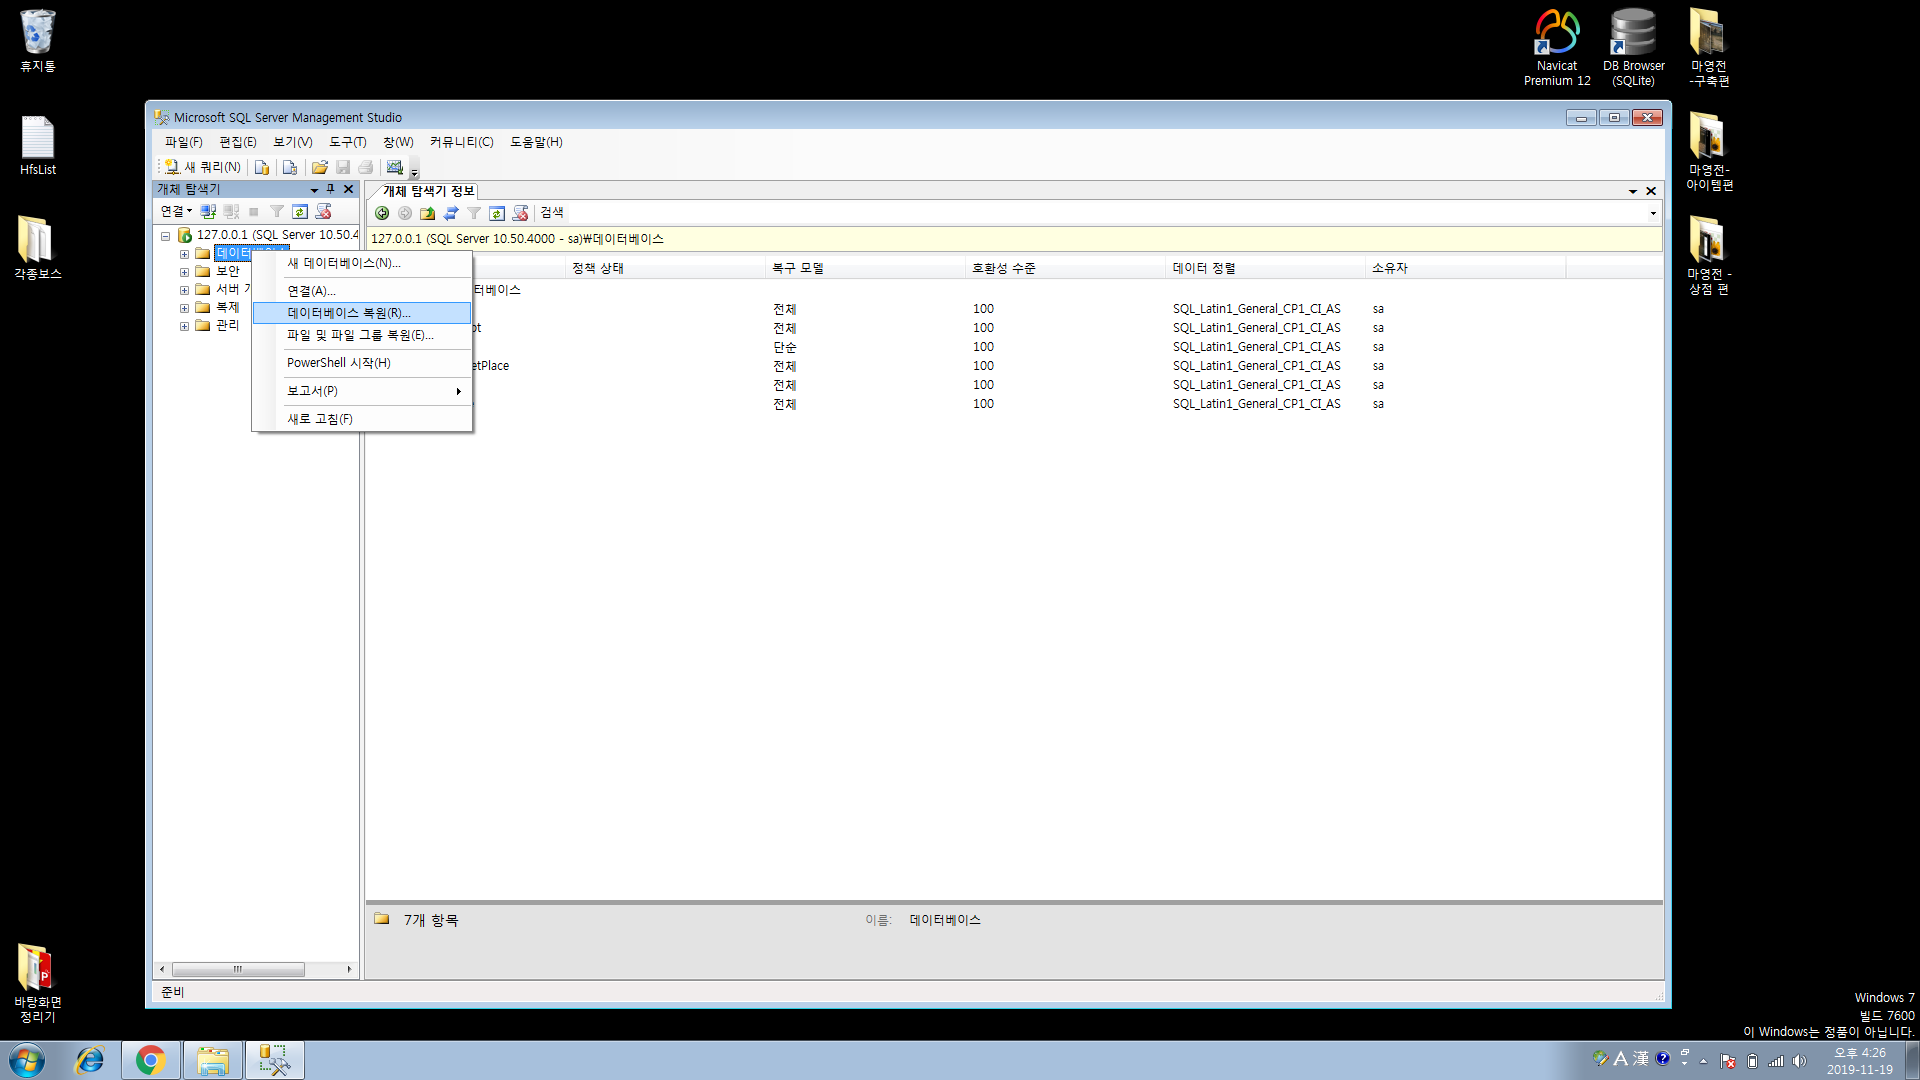Click the Print icon in main toolbar
The width and height of the screenshot is (1920, 1080).
pyautogui.click(x=366, y=167)
